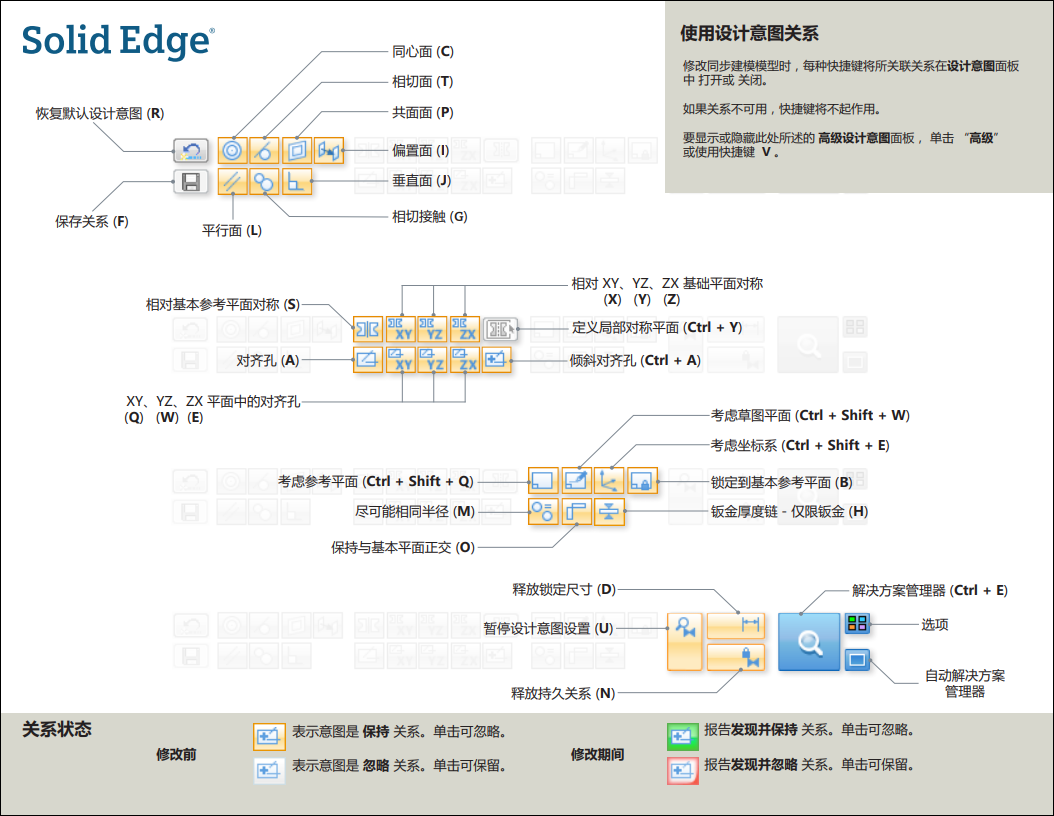Select align holes in XY plane icon

[x=401, y=360]
